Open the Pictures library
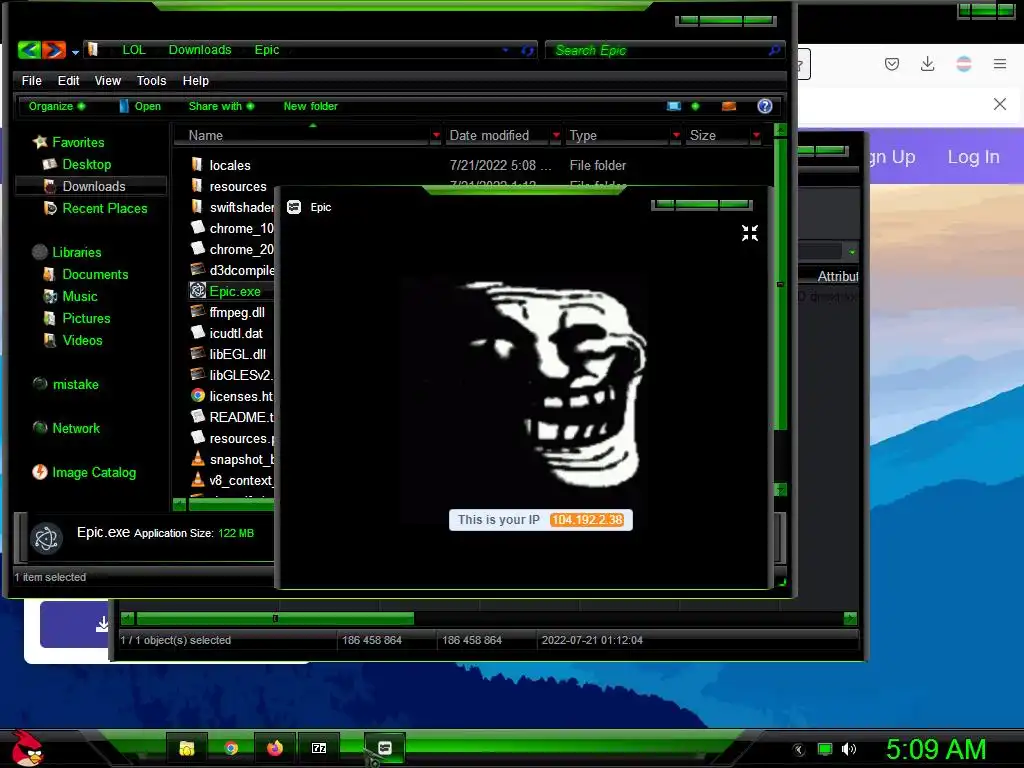The image size is (1024, 768). tap(86, 318)
